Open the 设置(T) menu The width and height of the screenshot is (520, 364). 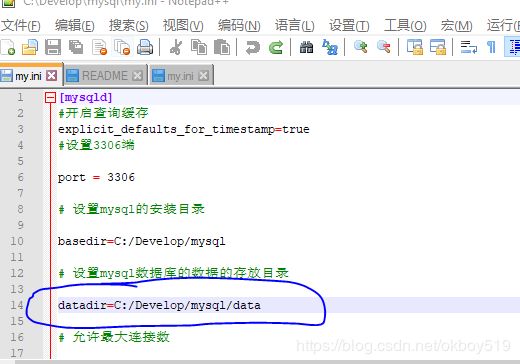(349, 25)
